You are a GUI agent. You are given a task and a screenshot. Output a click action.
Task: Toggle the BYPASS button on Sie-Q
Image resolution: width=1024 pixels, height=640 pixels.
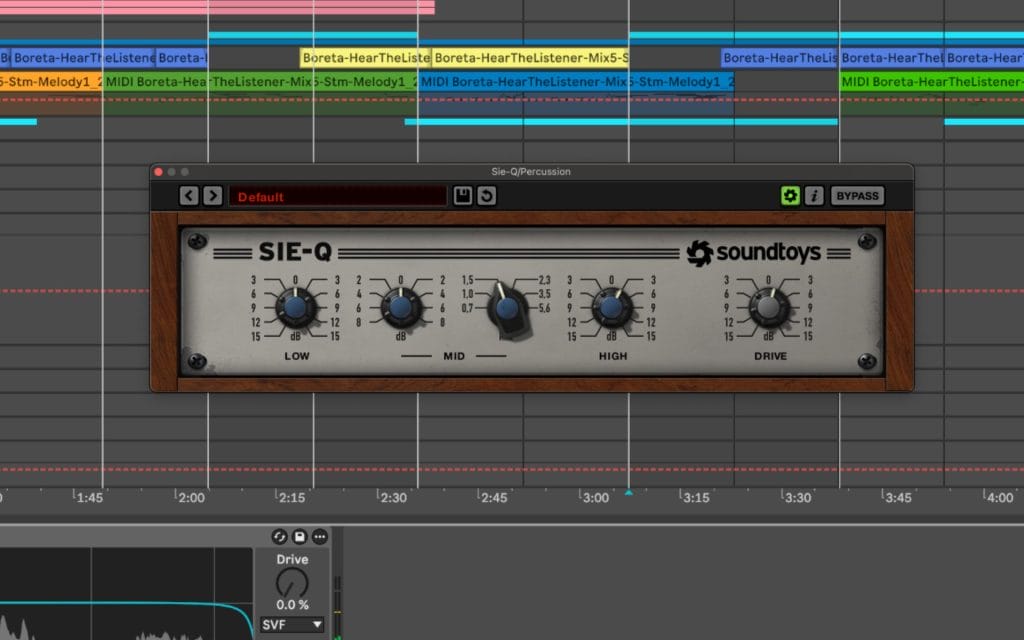tap(857, 196)
